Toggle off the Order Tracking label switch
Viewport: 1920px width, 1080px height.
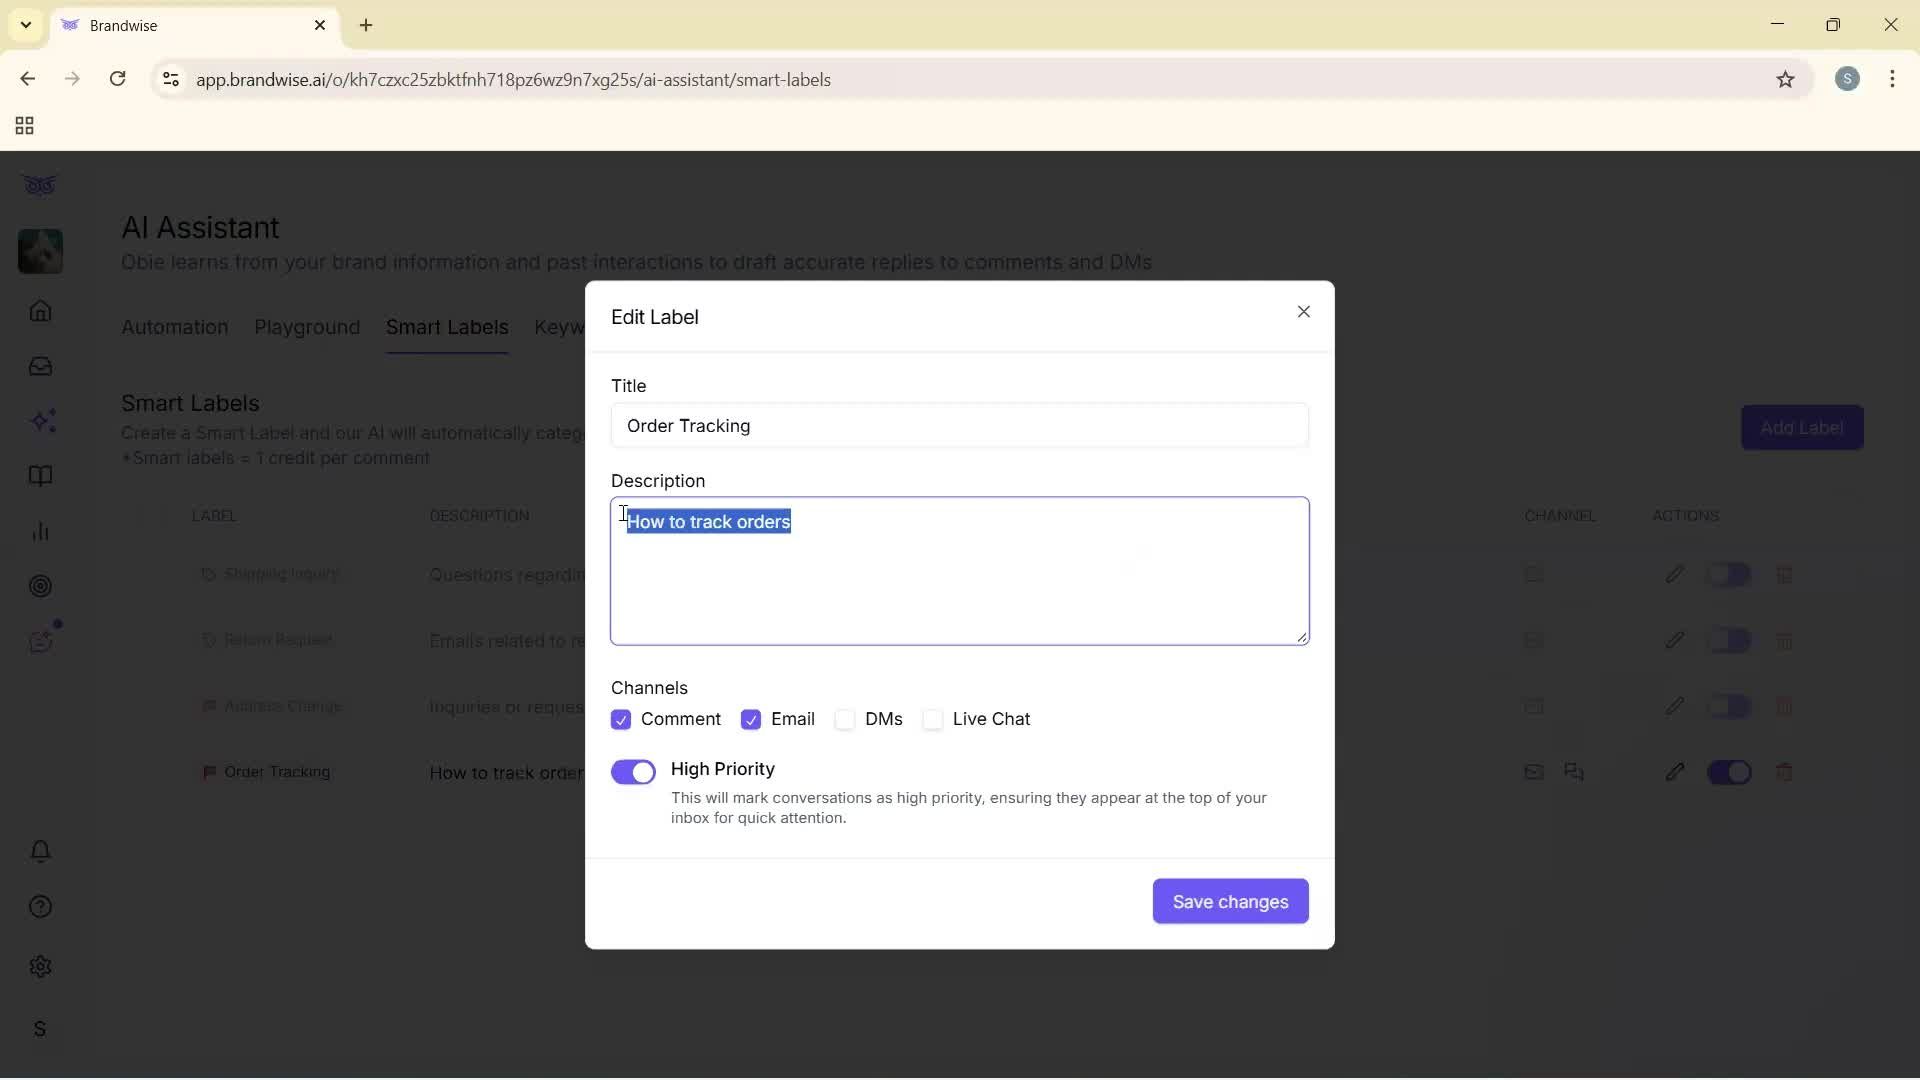[x=1731, y=772]
